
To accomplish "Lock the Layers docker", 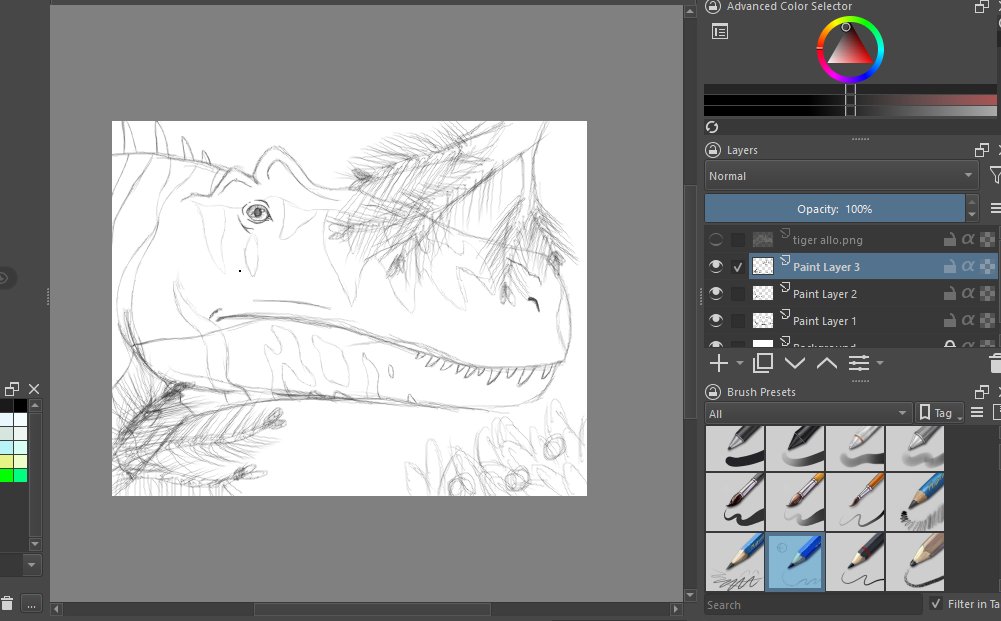I will click(712, 150).
